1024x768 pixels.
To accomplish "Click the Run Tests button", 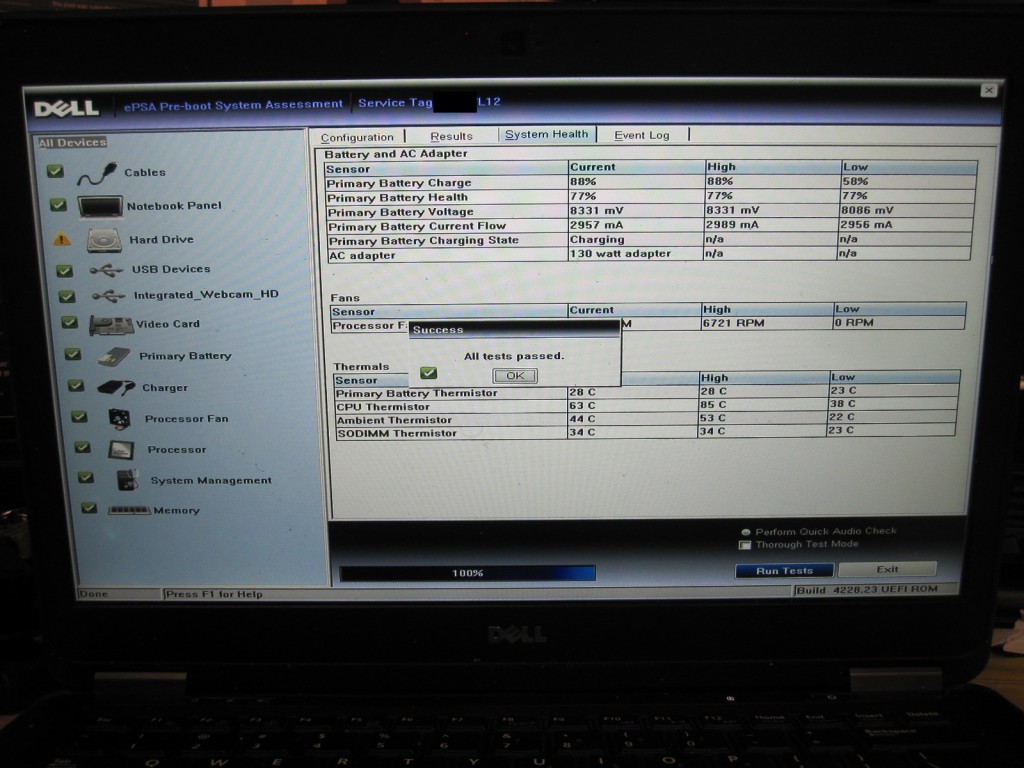I will (784, 571).
